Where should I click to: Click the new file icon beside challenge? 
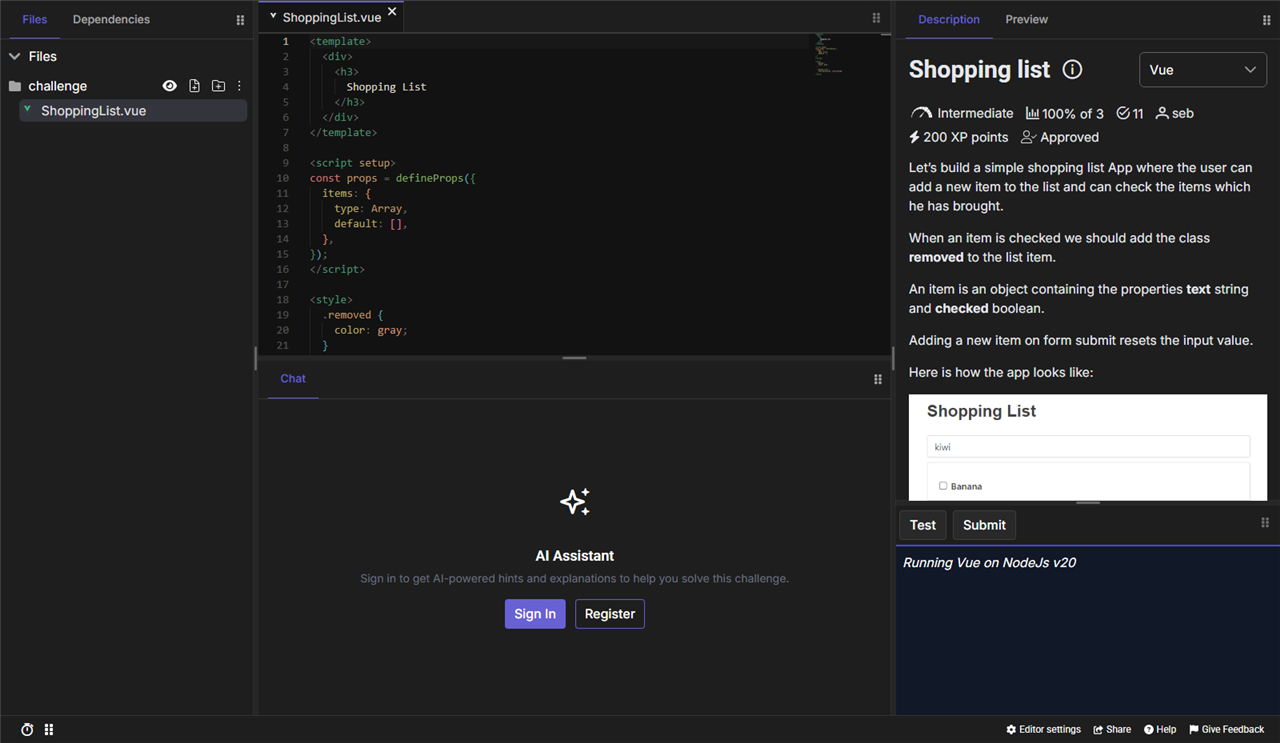tap(194, 86)
